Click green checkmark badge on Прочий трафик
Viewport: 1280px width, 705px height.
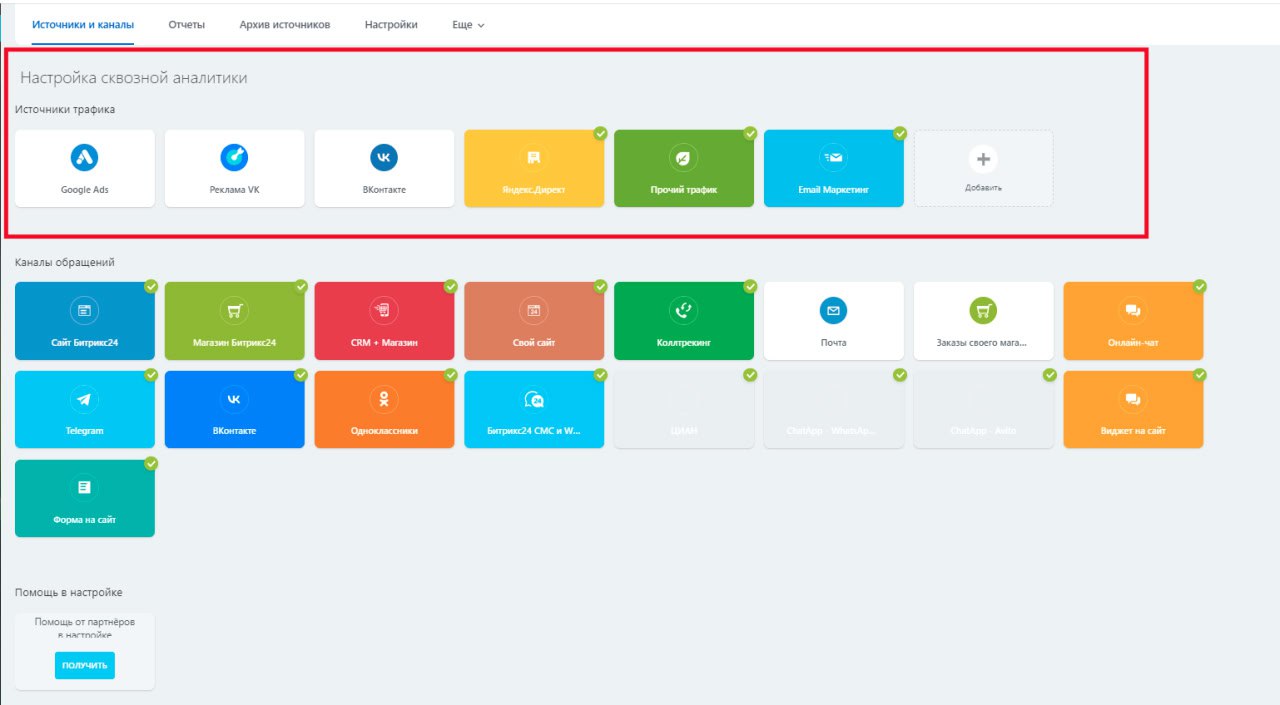click(750, 133)
